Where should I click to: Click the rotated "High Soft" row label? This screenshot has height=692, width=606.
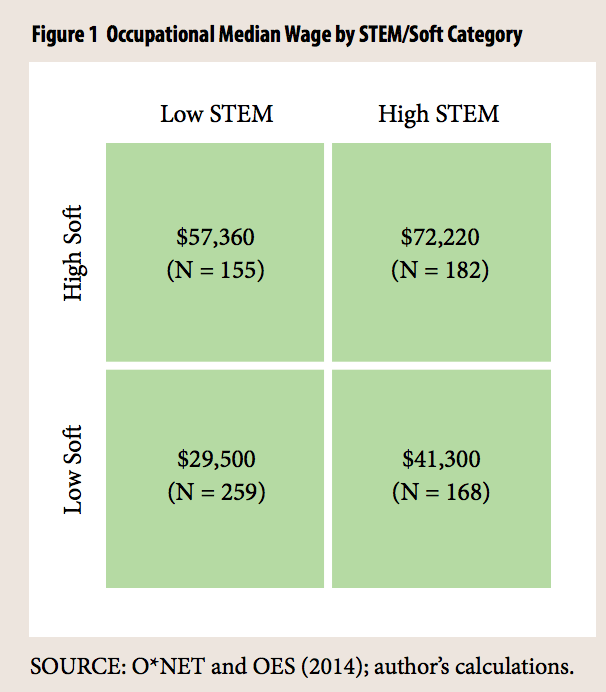coord(74,253)
